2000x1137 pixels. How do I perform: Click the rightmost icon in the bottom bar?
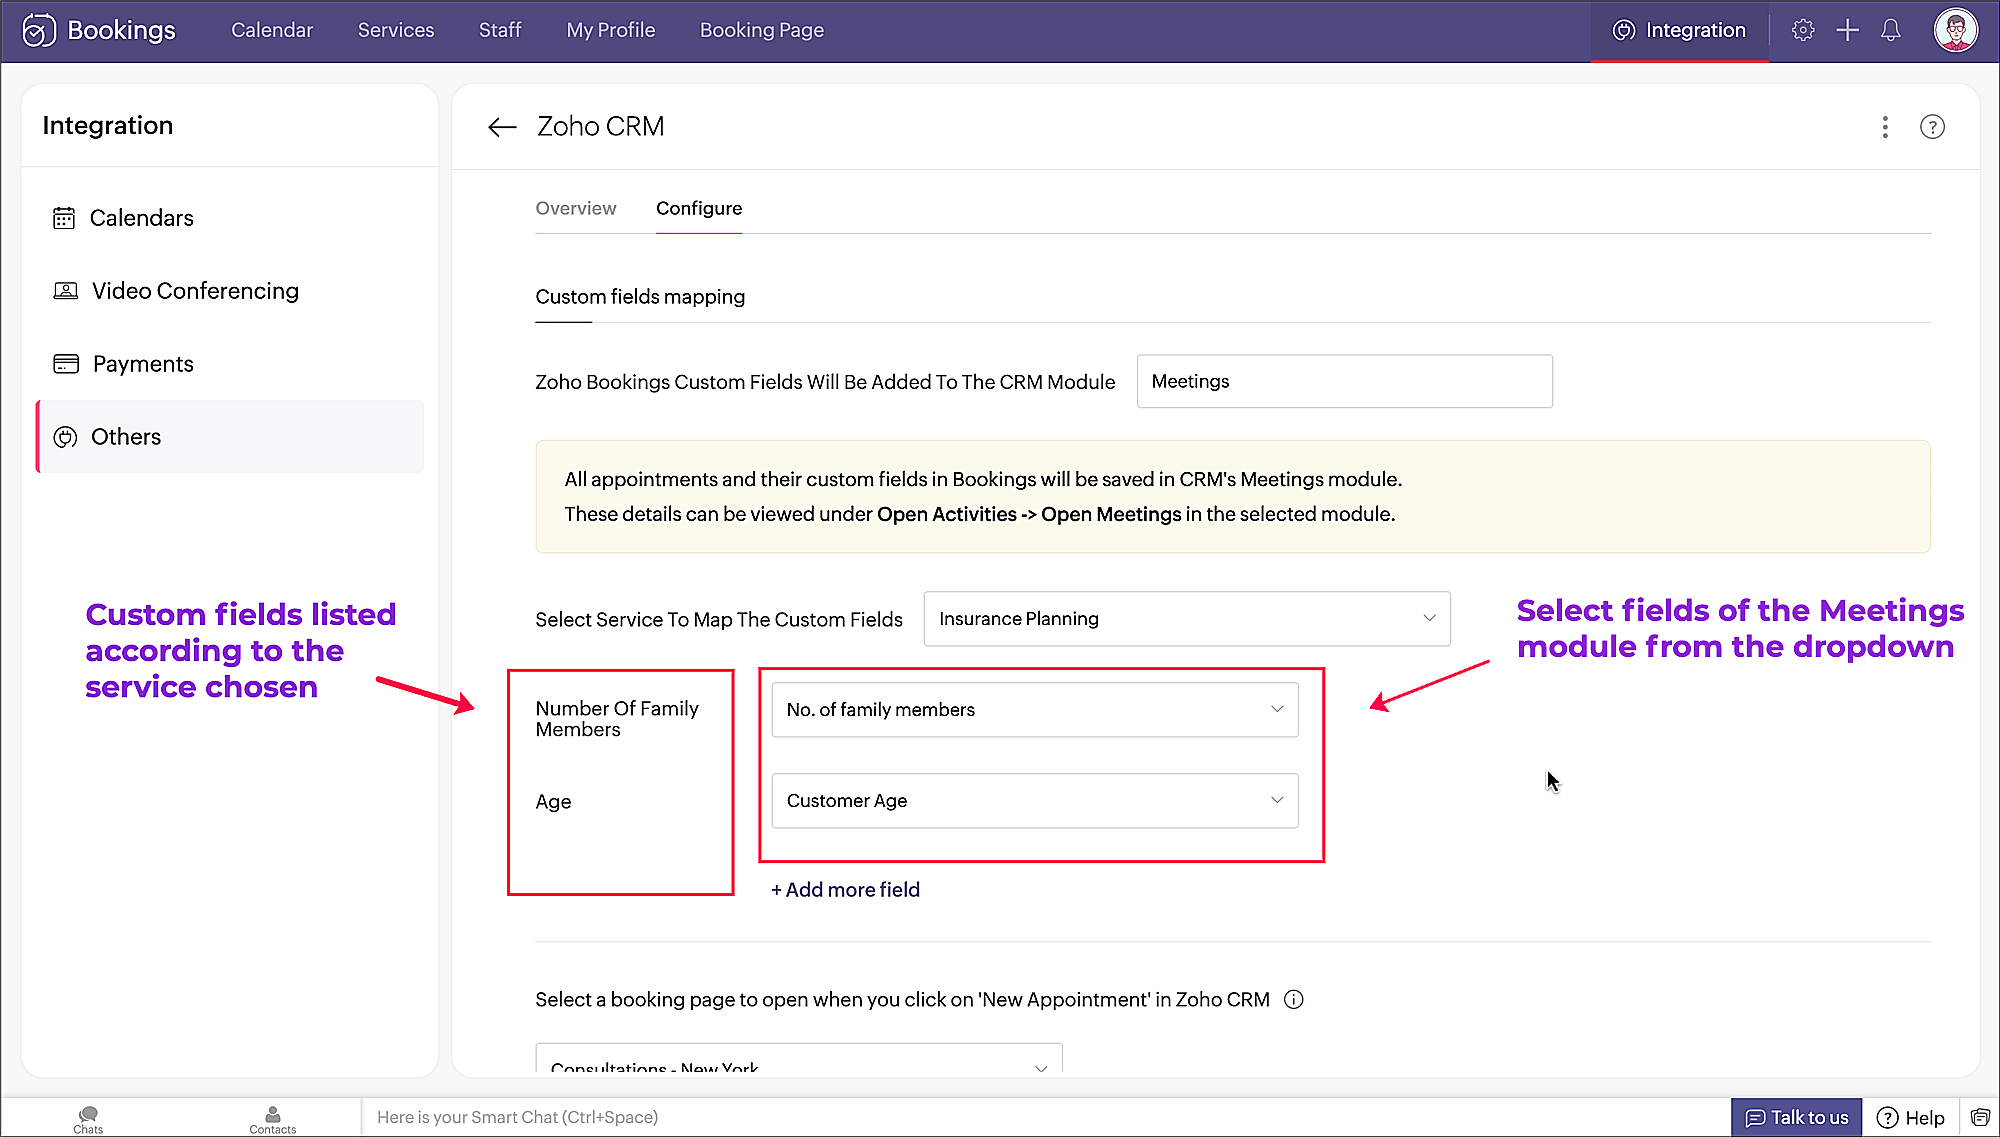[x=1980, y=1117]
